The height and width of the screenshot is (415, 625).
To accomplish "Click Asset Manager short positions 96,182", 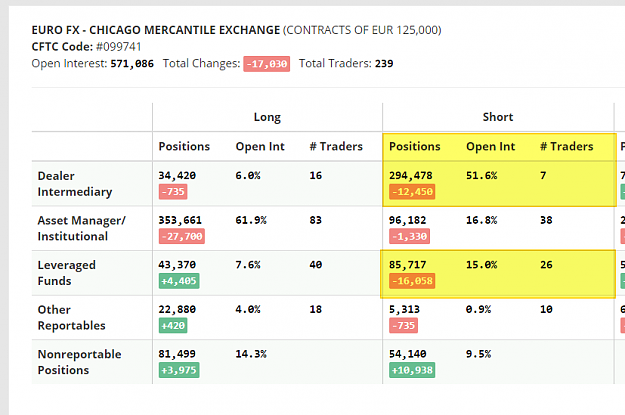I will (407, 220).
